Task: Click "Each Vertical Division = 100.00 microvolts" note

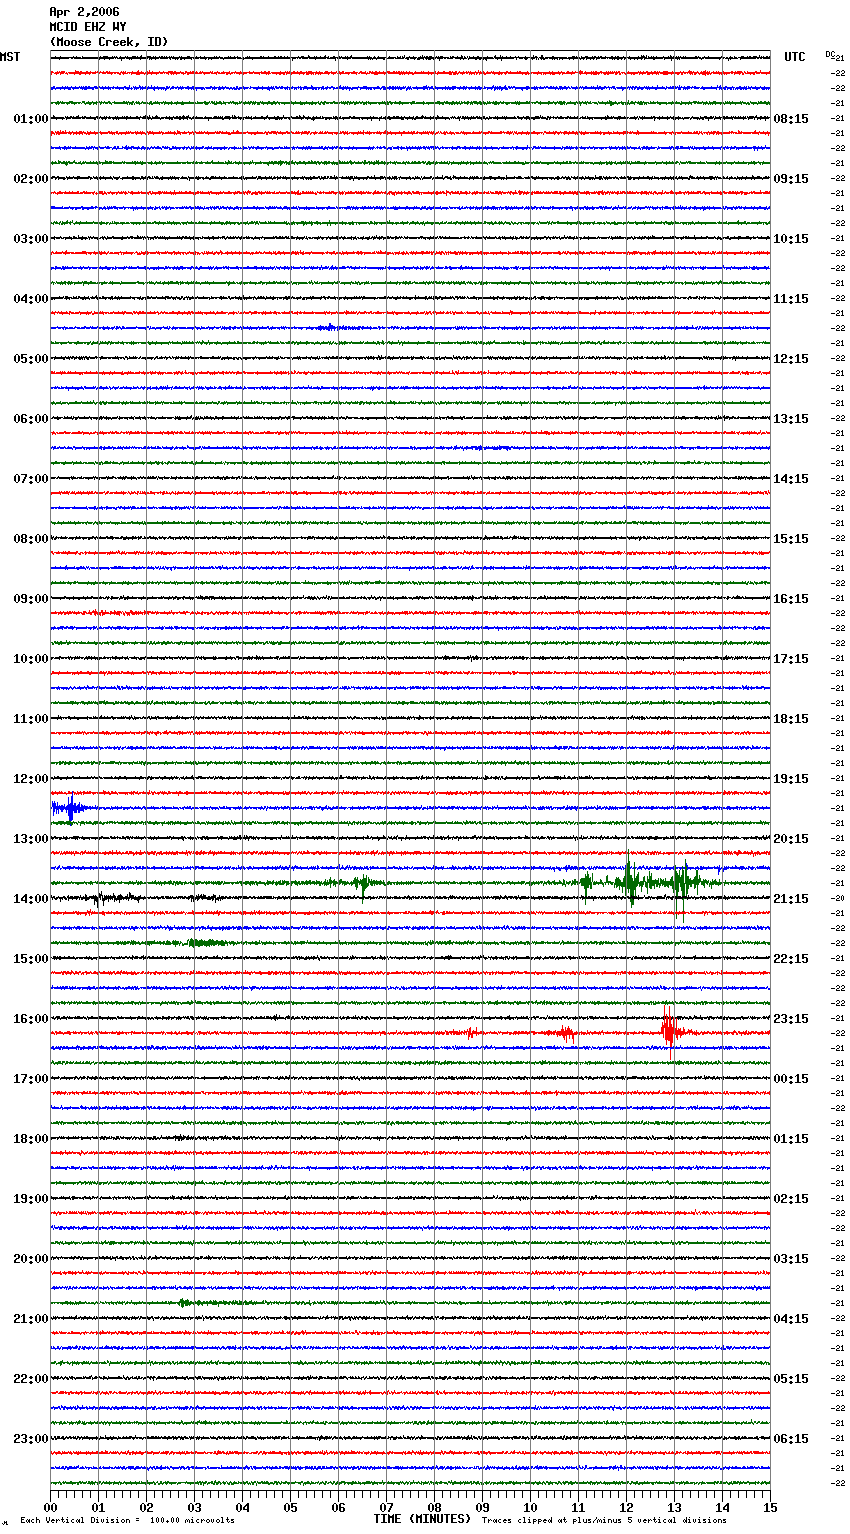Action: [x=128, y=1521]
